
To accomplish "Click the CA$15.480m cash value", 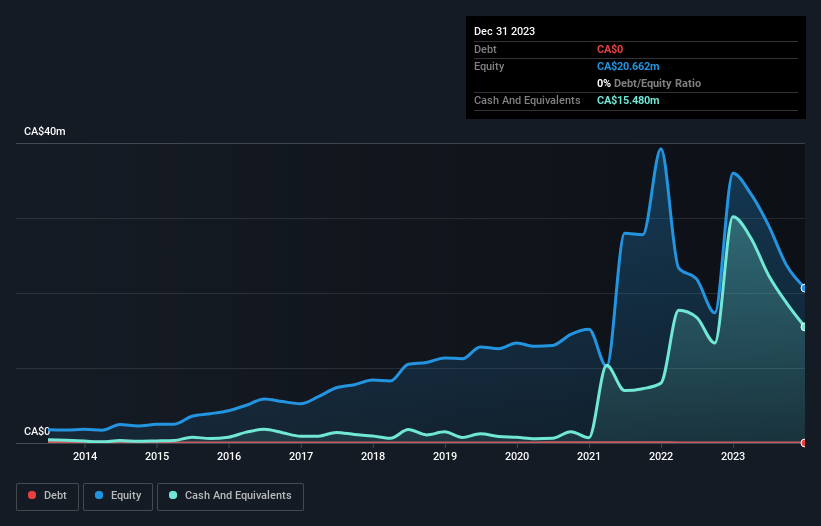I will 628,100.
